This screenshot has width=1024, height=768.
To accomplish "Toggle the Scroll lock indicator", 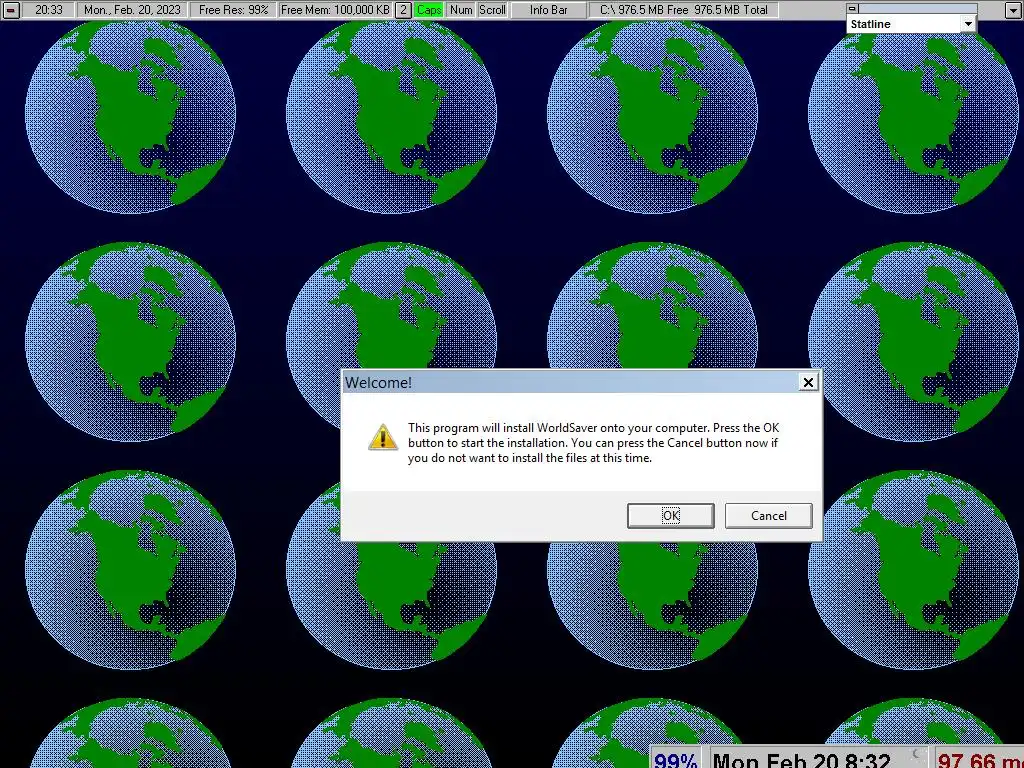I will pyautogui.click(x=492, y=10).
